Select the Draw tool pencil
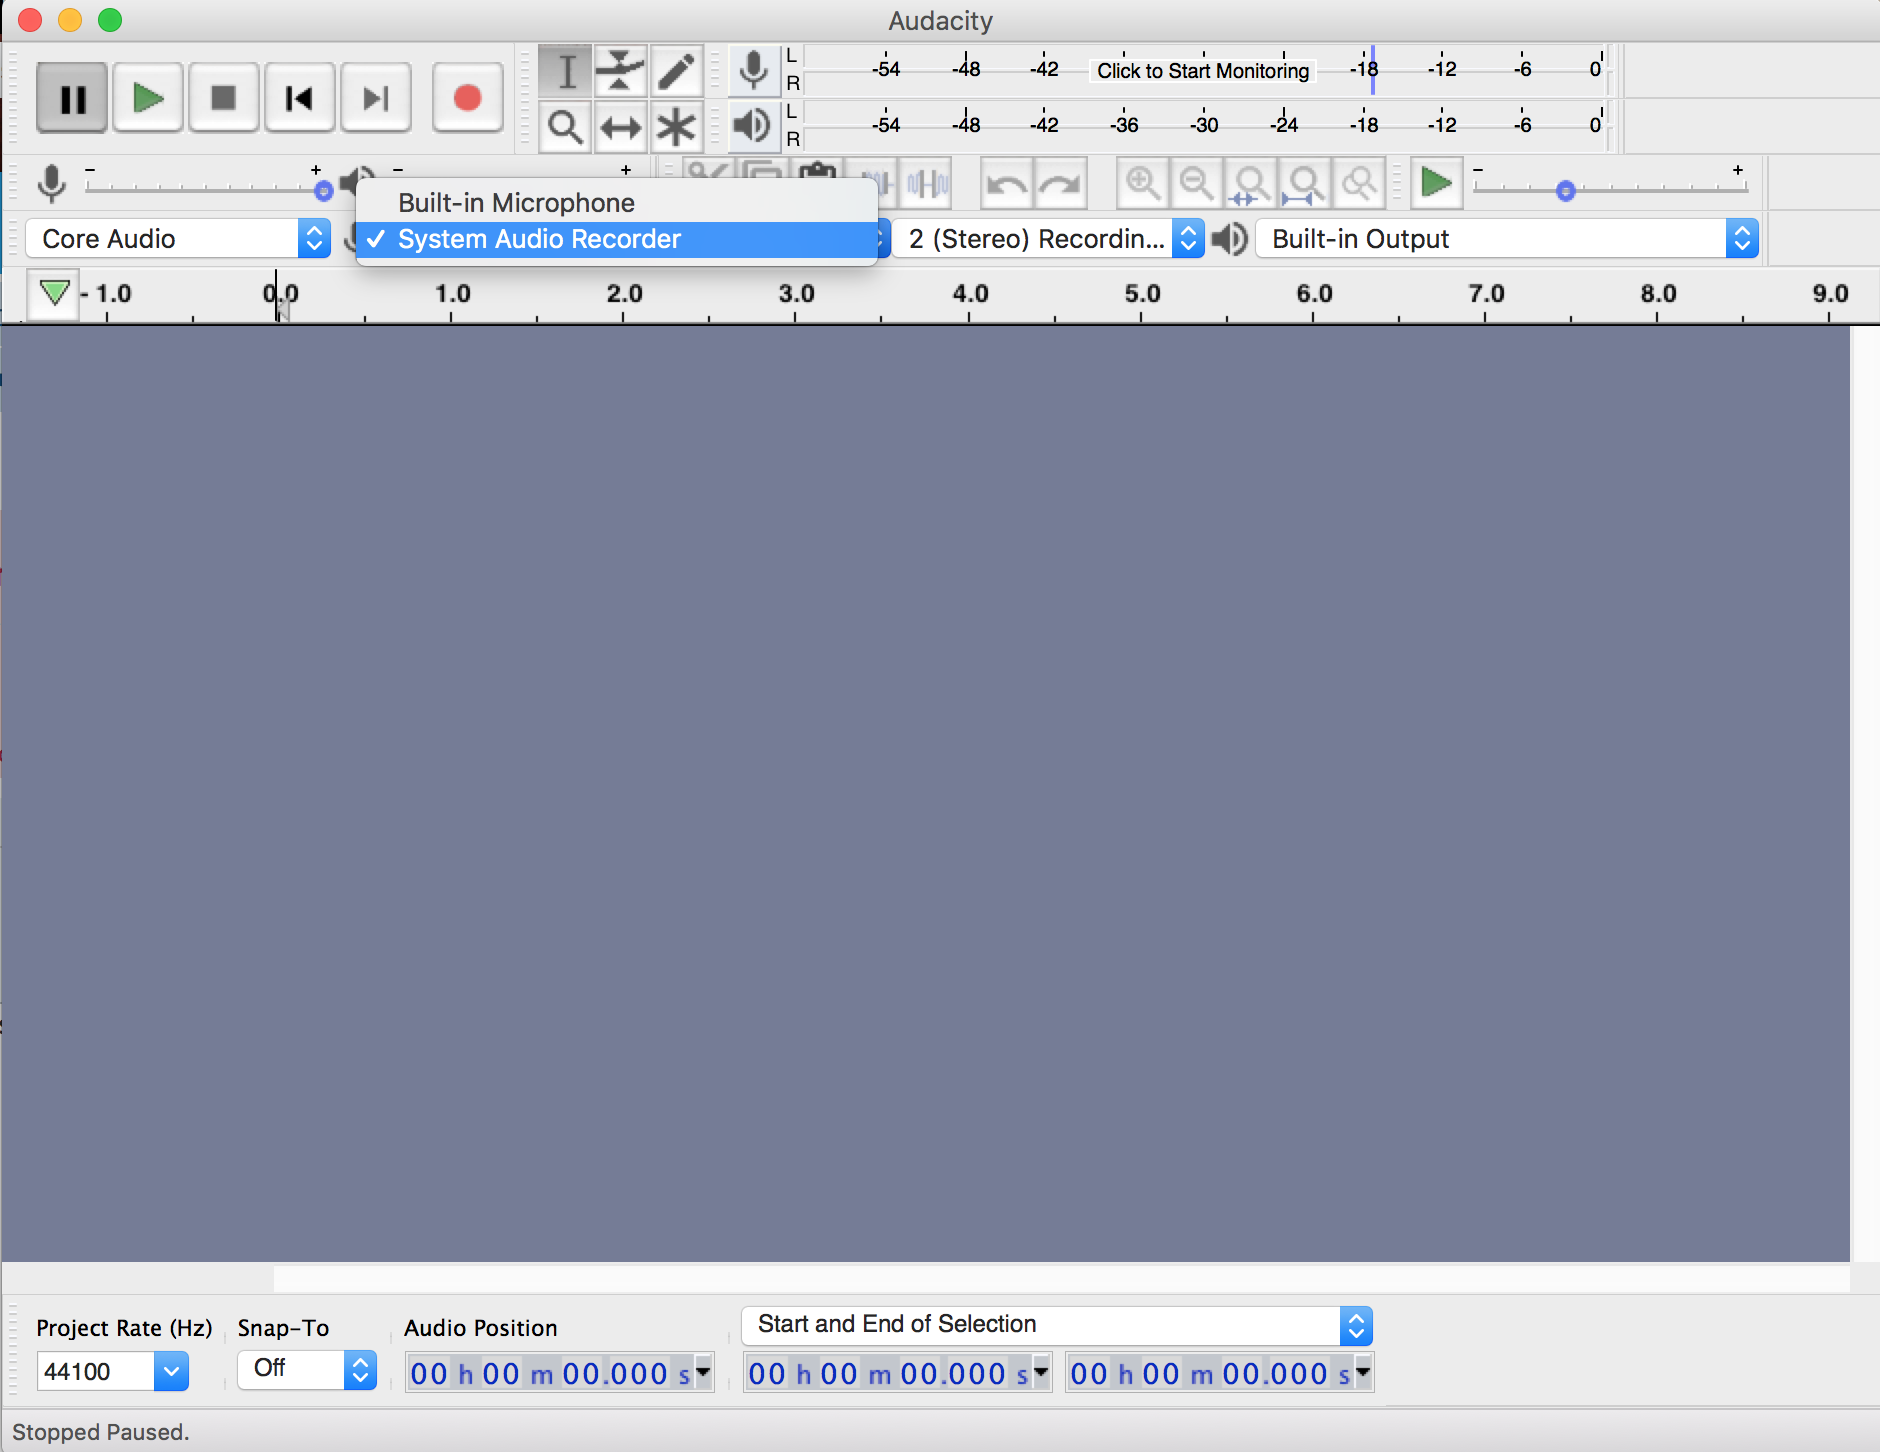This screenshot has height=1452, width=1880. click(x=677, y=70)
